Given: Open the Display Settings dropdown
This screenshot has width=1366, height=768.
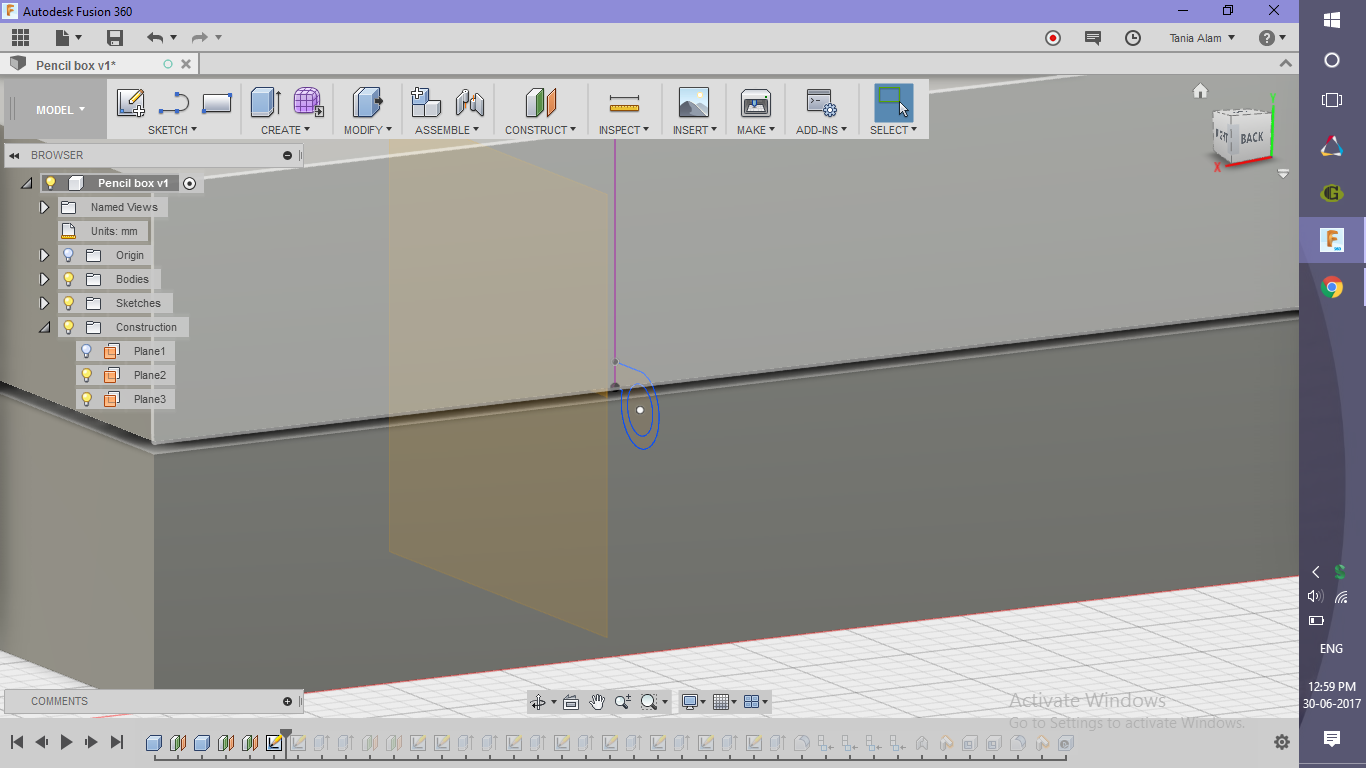Looking at the screenshot, I should 693,702.
